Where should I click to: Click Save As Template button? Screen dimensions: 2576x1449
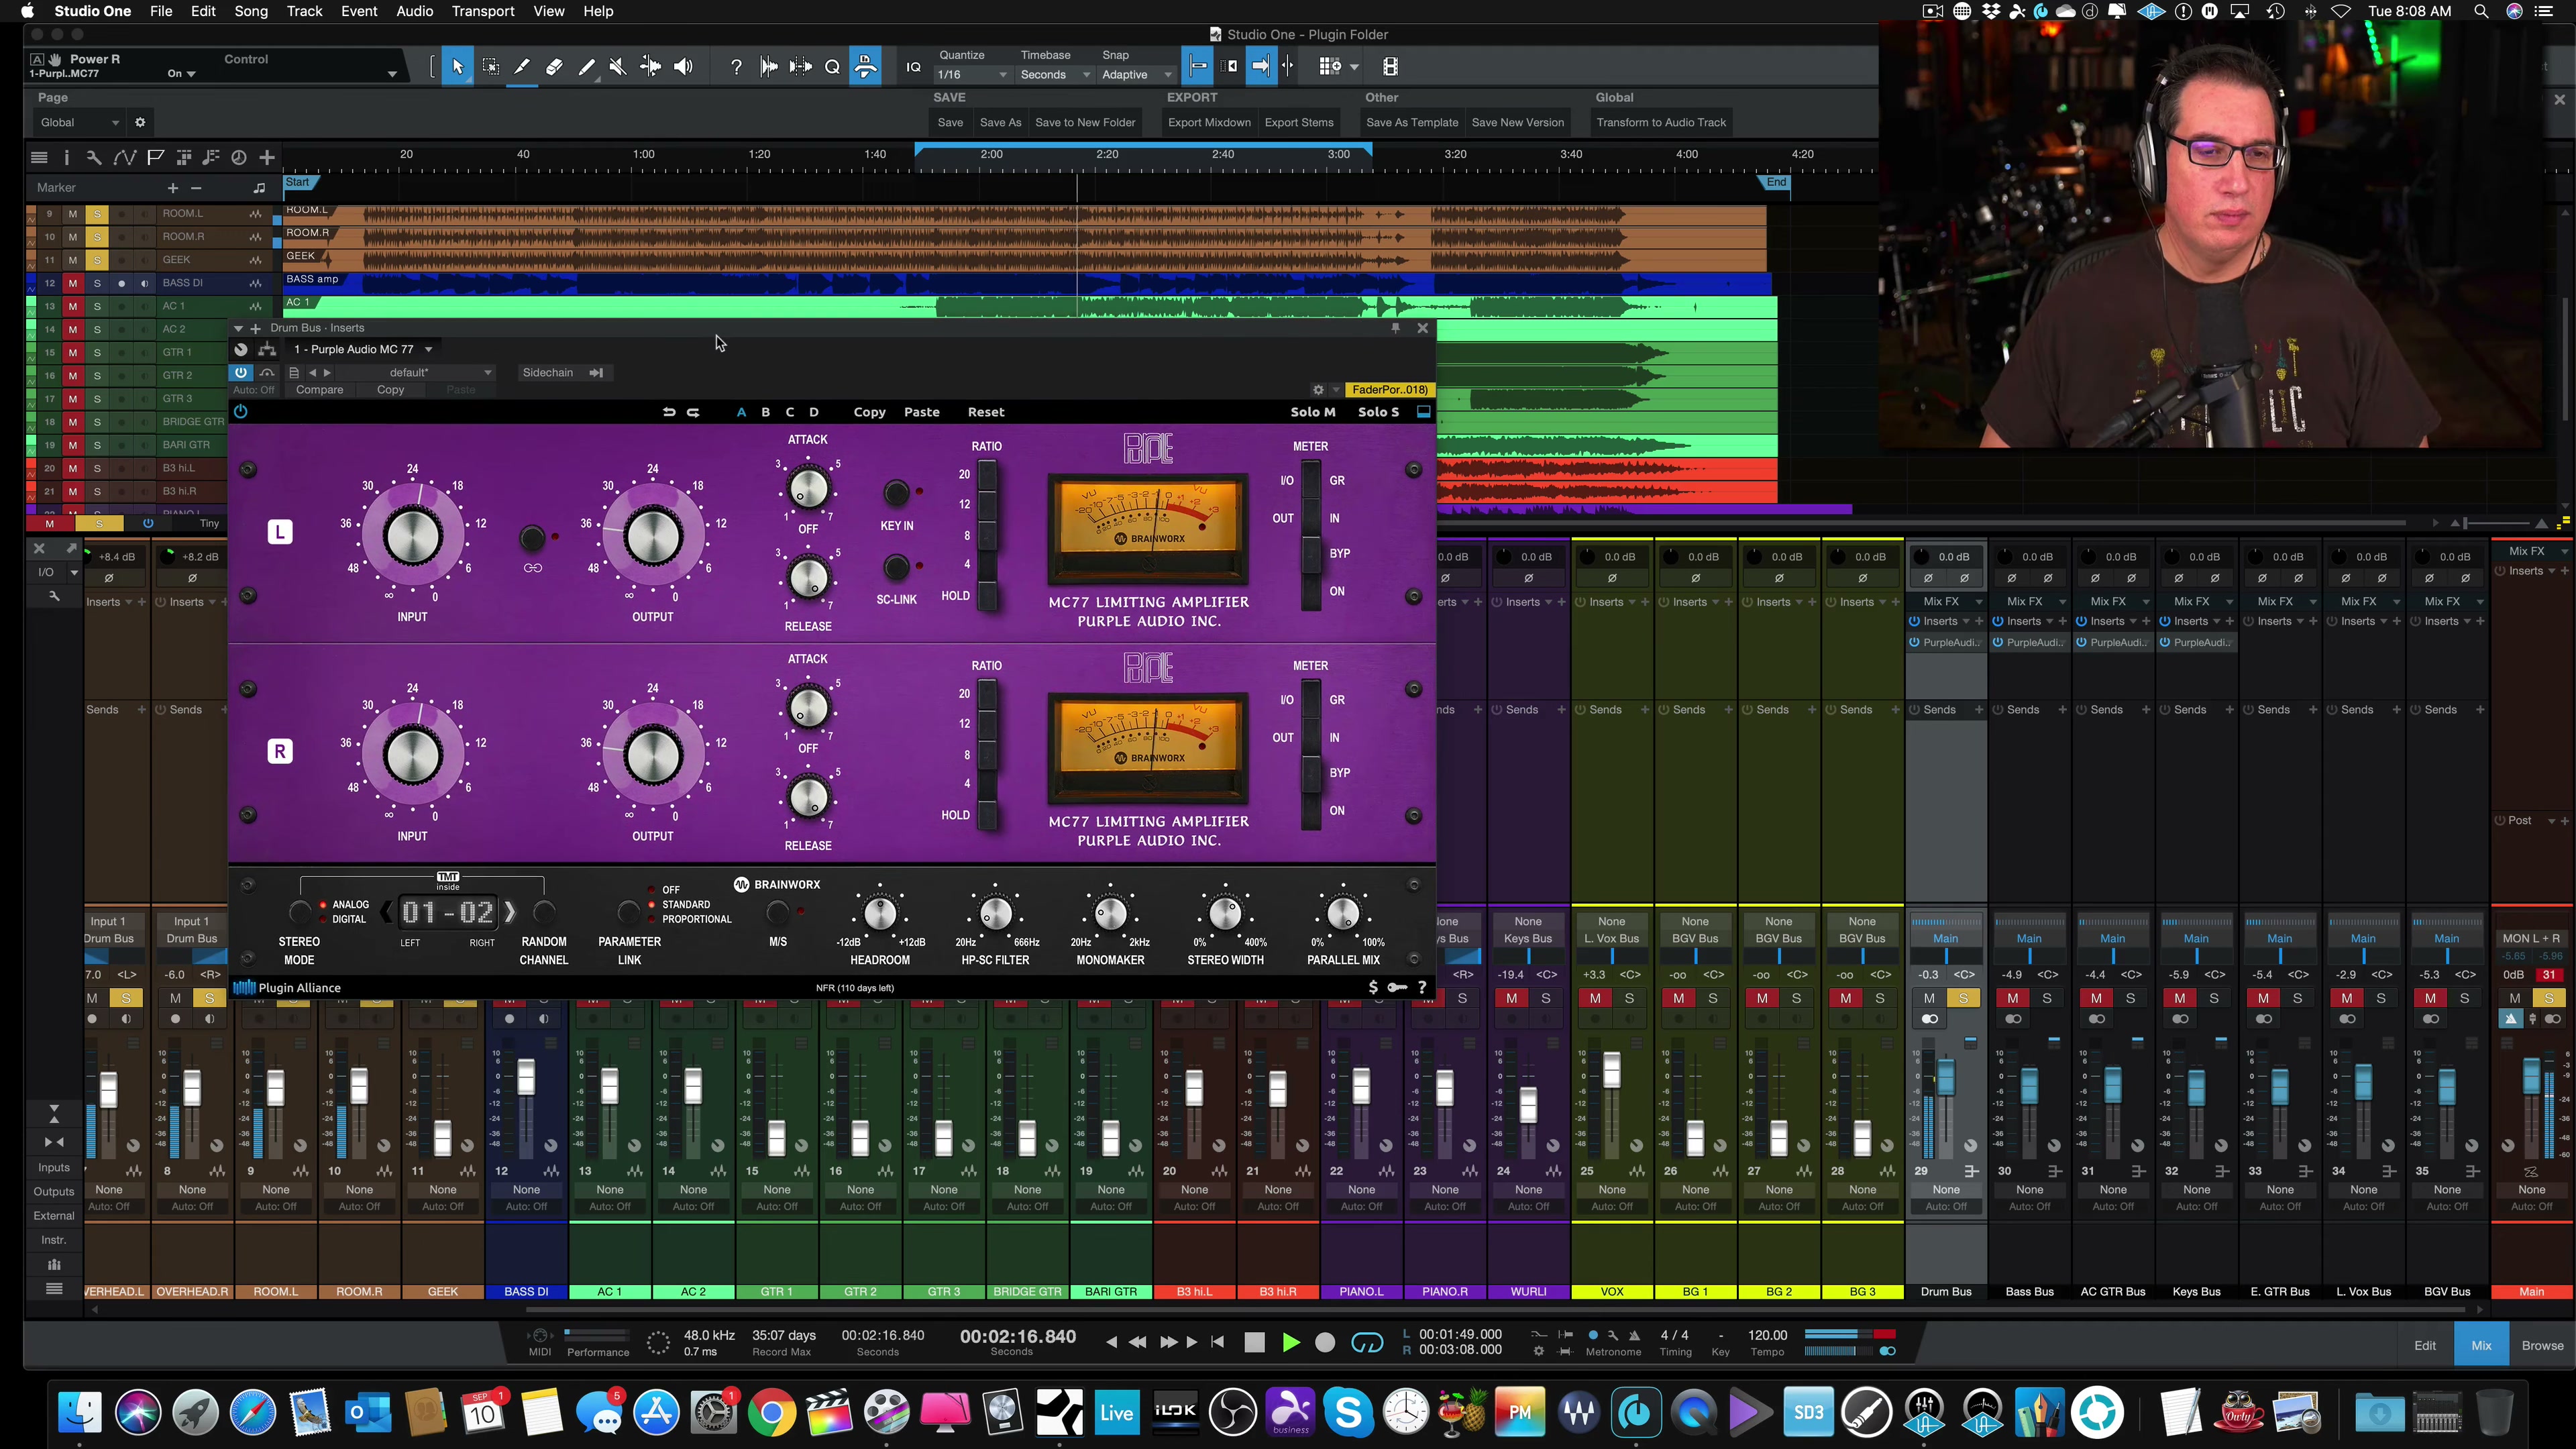pyautogui.click(x=1412, y=122)
